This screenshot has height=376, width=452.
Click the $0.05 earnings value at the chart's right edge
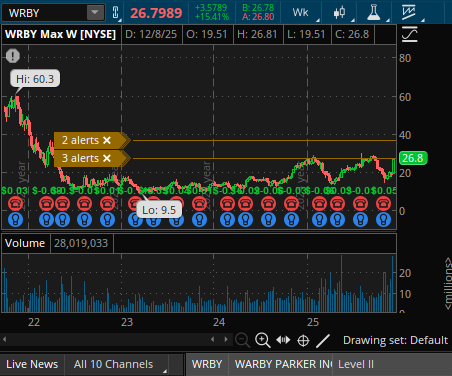(x=384, y=191)
